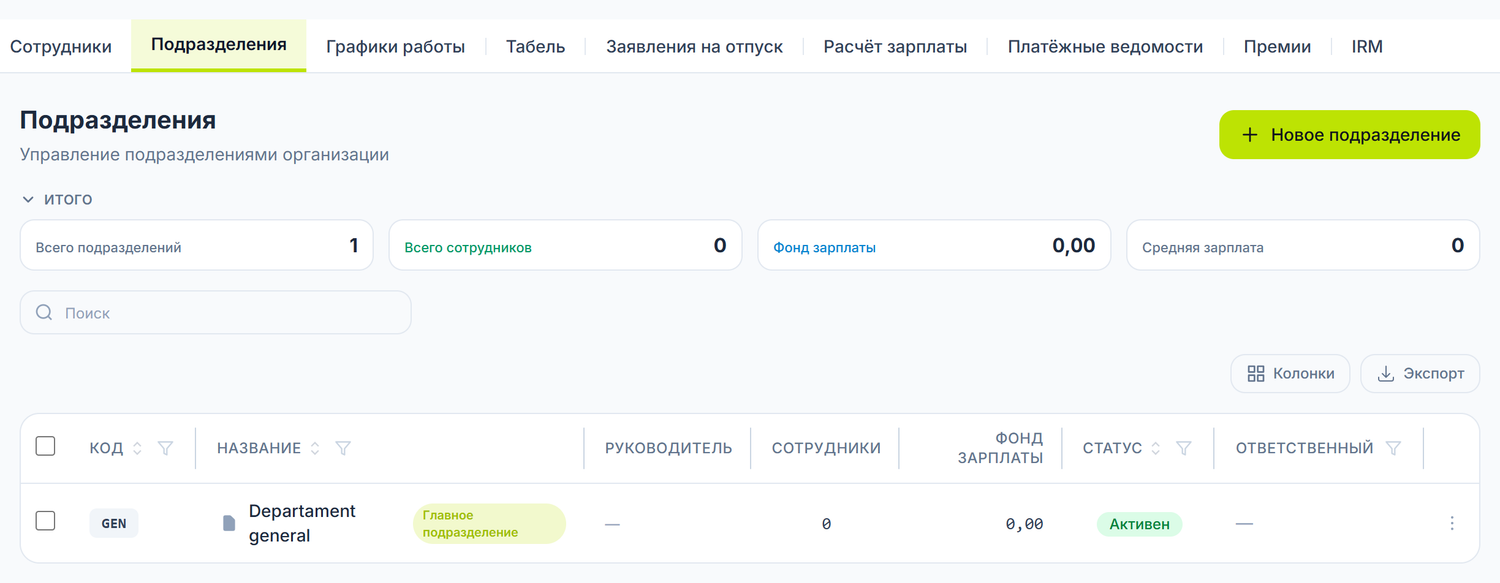Click the Экспорт button
Screen dimensions: 1500x583
1420,374
